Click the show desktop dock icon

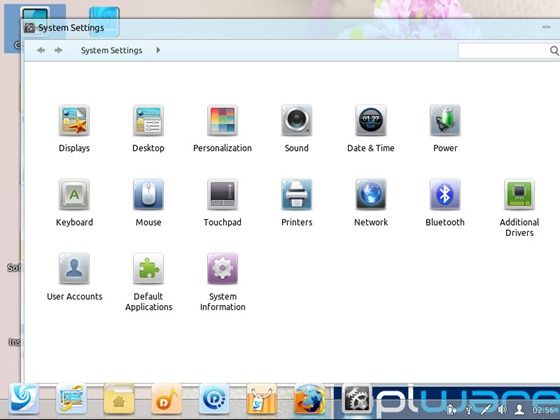click(x=71, y=399)
